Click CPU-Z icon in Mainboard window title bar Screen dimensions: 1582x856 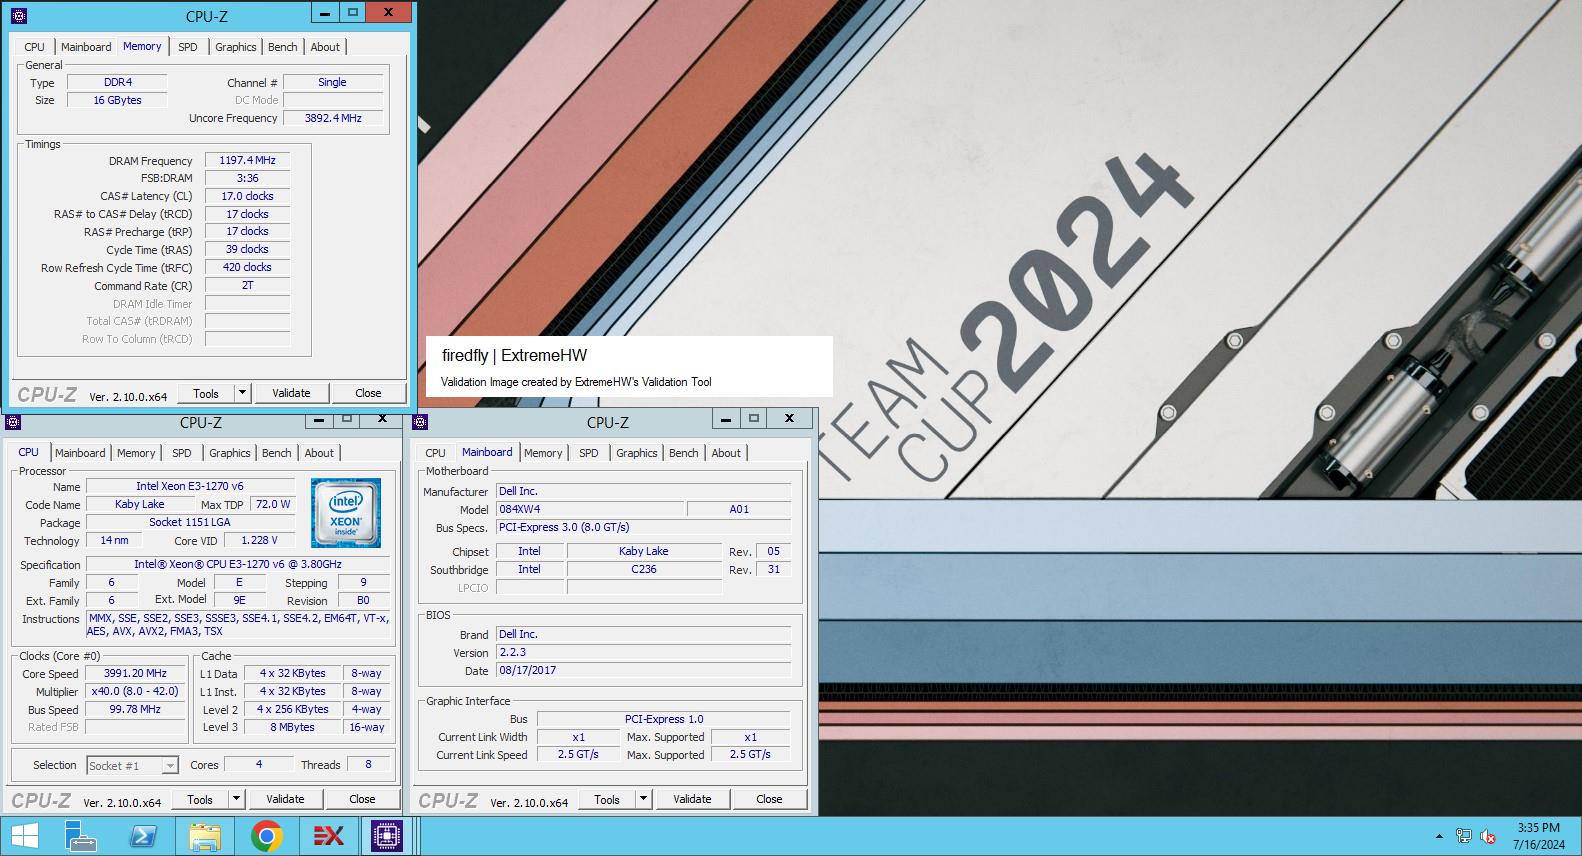(x=420, y=422)
